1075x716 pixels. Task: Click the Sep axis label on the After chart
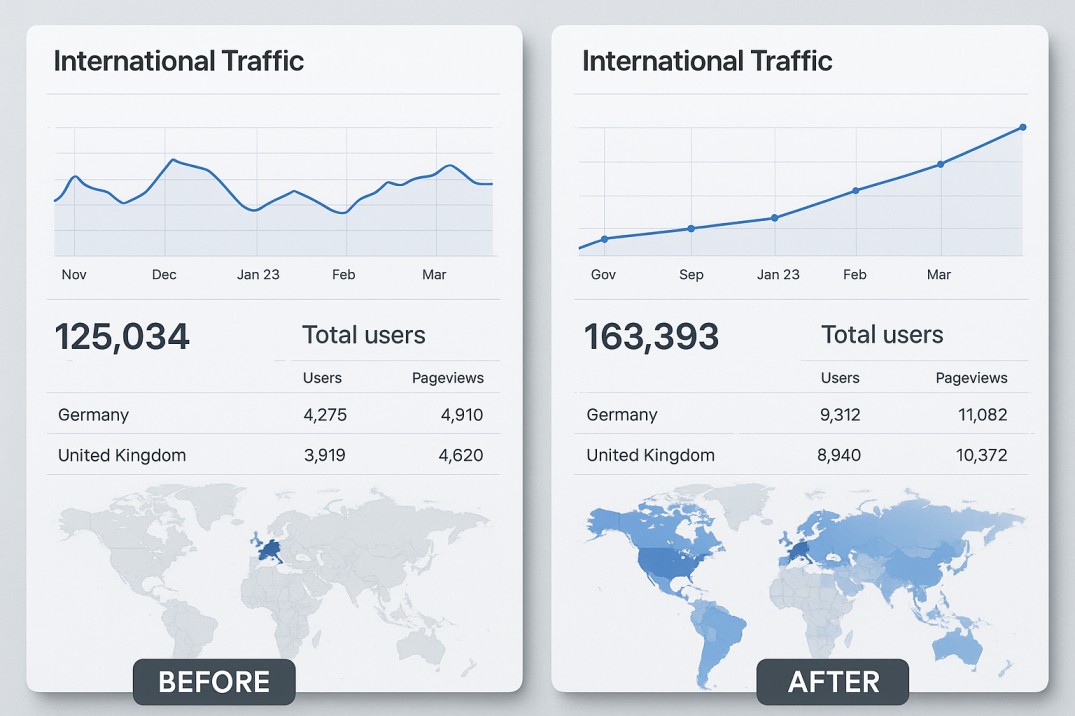pos(691,275)
